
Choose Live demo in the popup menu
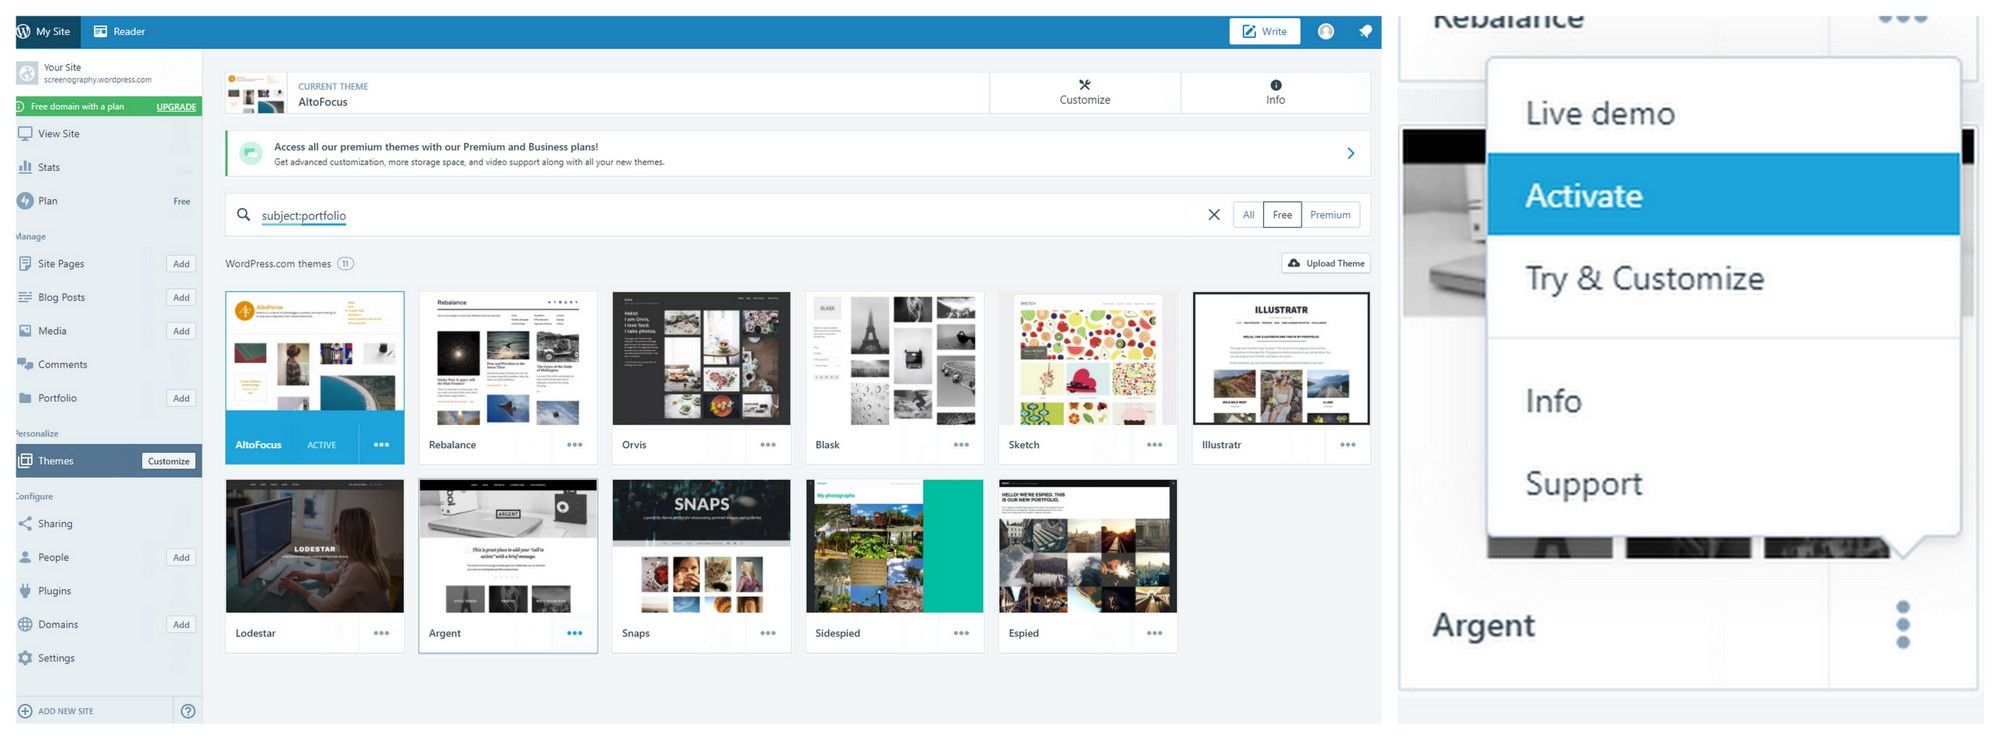coord(1723,113)
